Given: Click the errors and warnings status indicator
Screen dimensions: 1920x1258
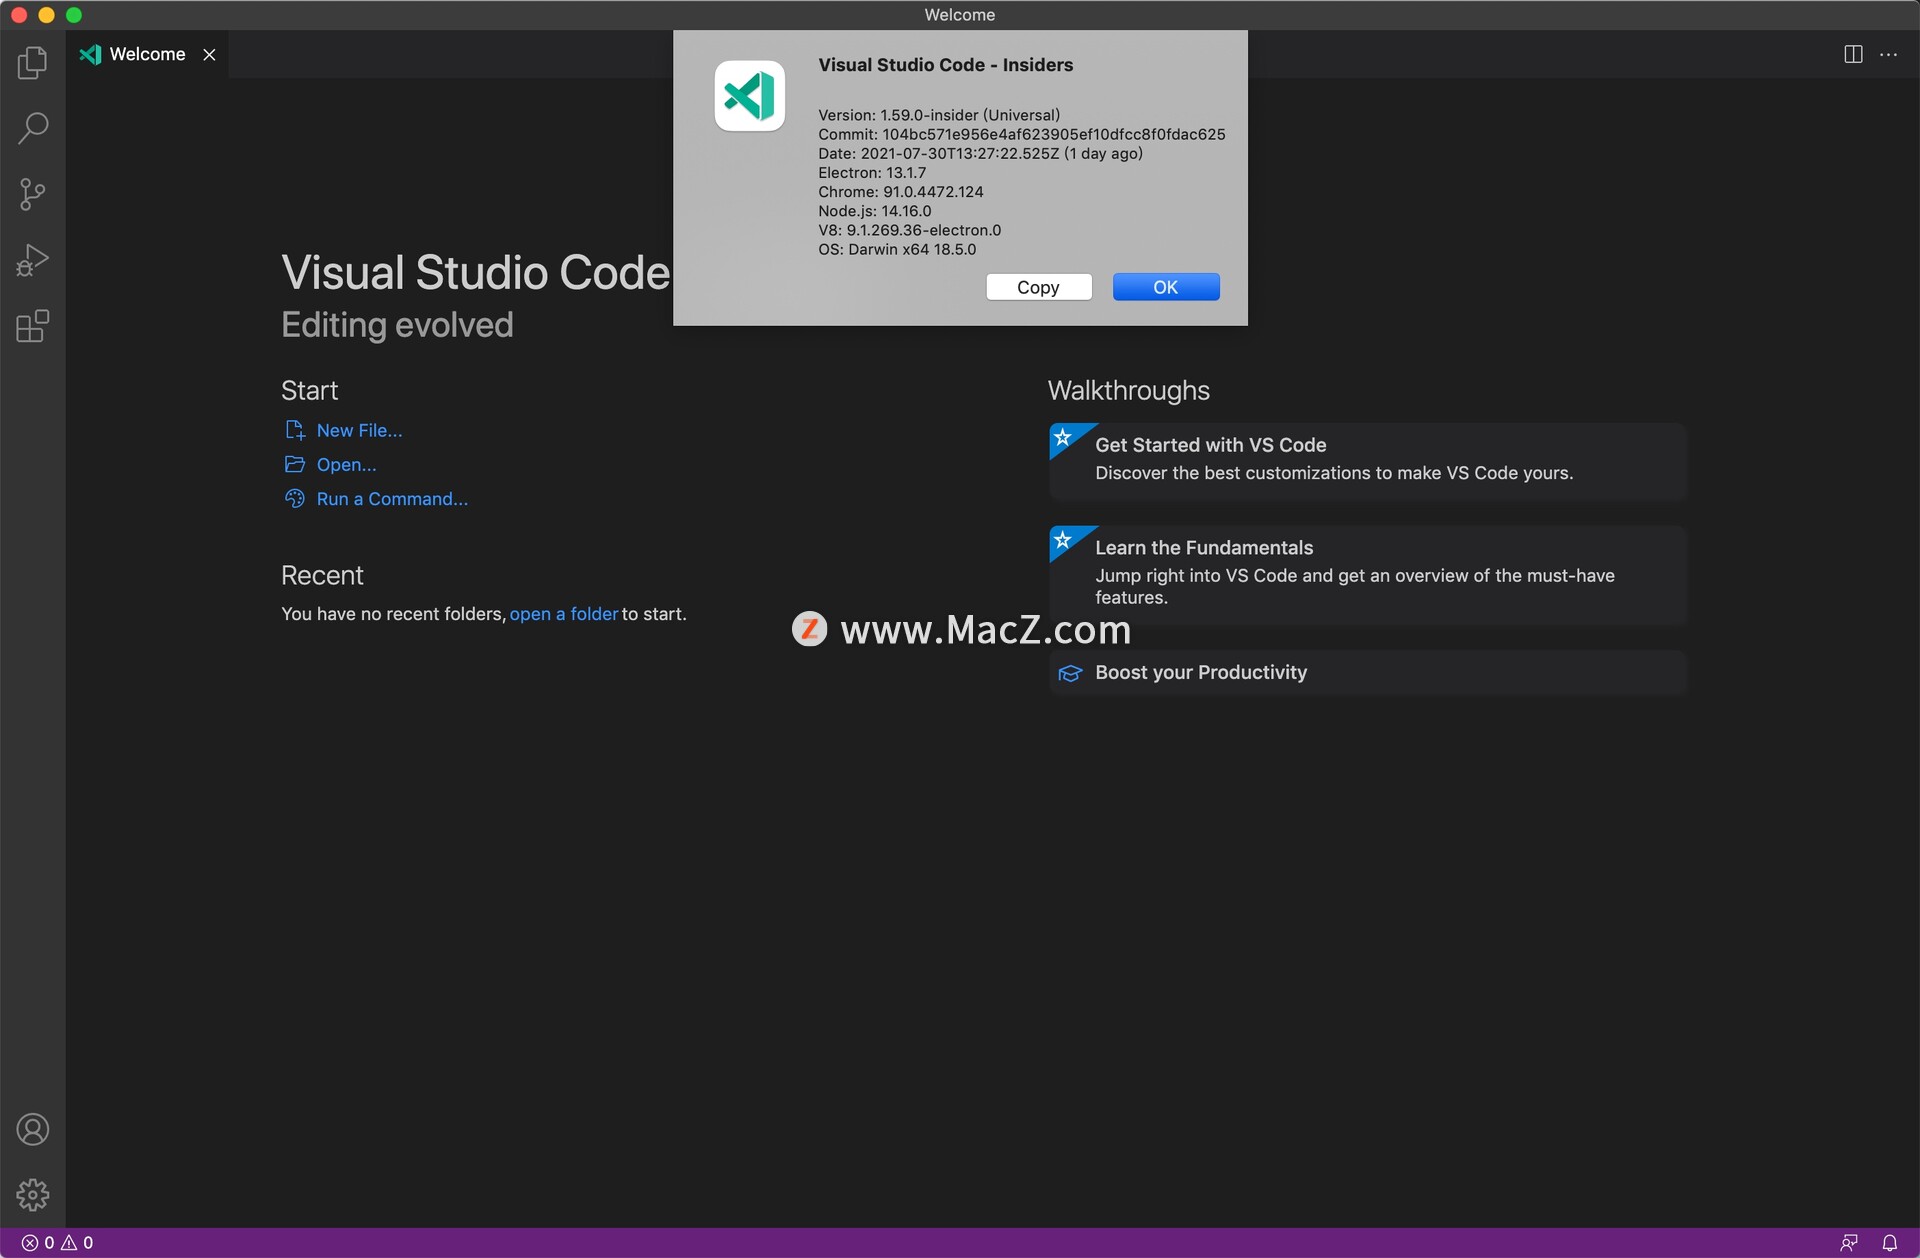Looking at the screenshot, I should [57, 1242].
